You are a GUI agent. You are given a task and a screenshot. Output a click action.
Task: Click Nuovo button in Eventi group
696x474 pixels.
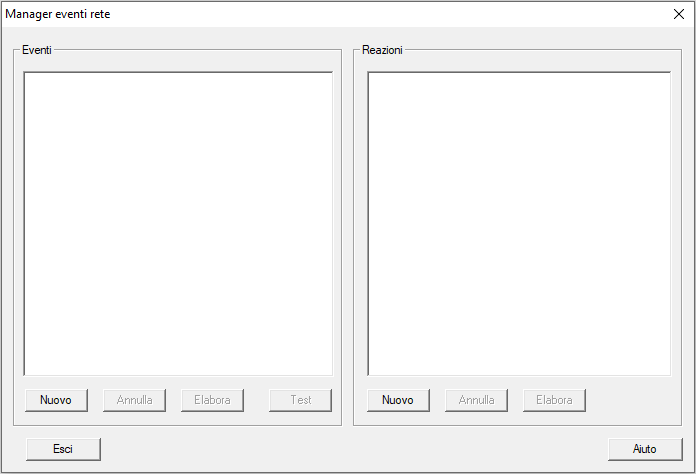tap(56, 400)
